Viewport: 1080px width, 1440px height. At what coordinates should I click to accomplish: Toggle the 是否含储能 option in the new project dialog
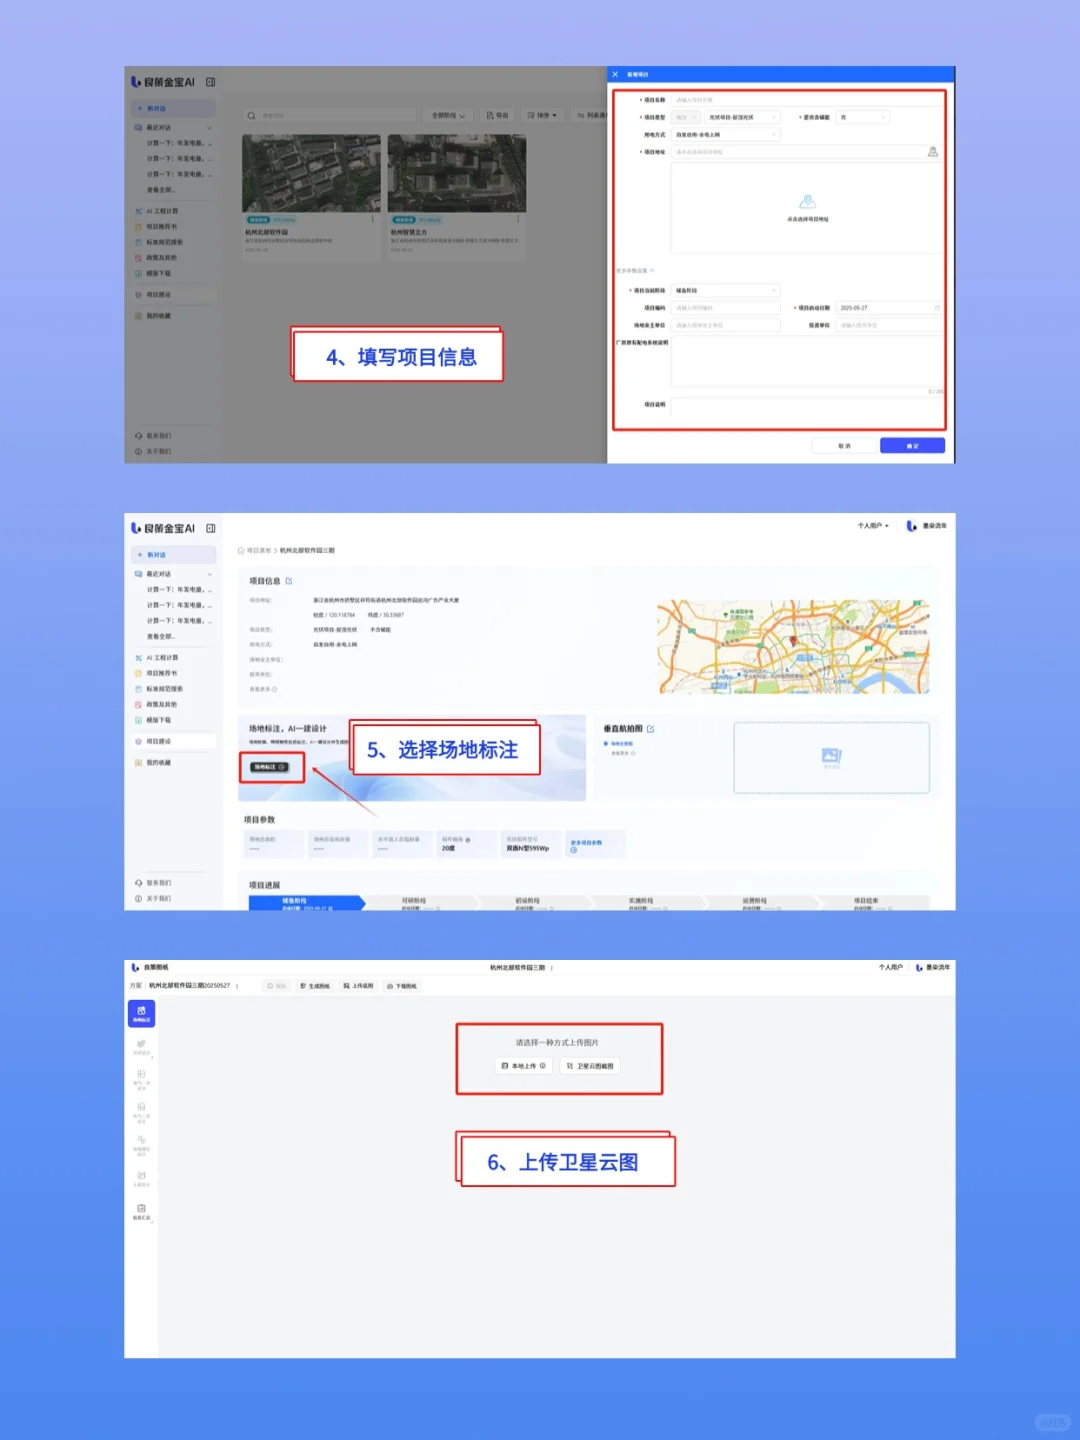pyautogui.click(x=862, y=116)
